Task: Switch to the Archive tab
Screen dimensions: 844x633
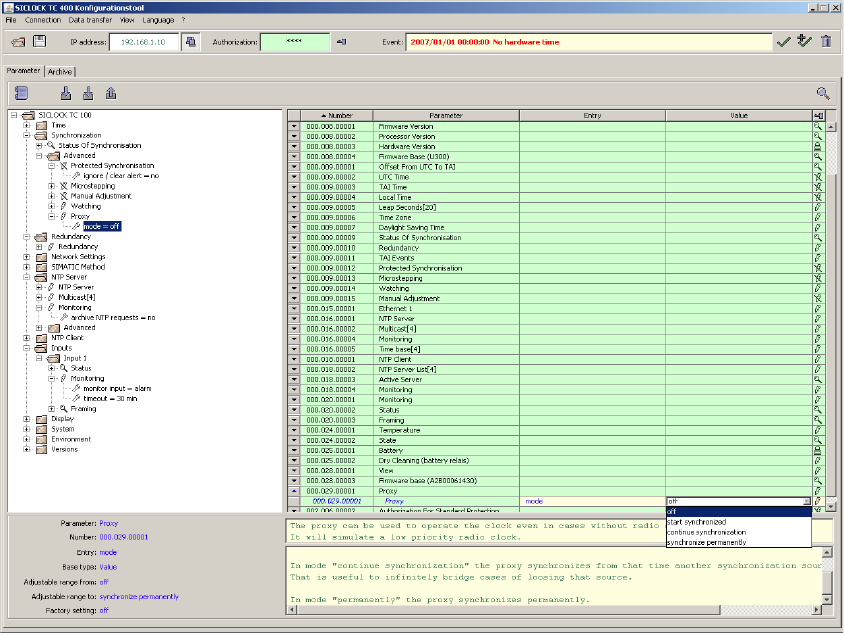Action: coord(60,71)
